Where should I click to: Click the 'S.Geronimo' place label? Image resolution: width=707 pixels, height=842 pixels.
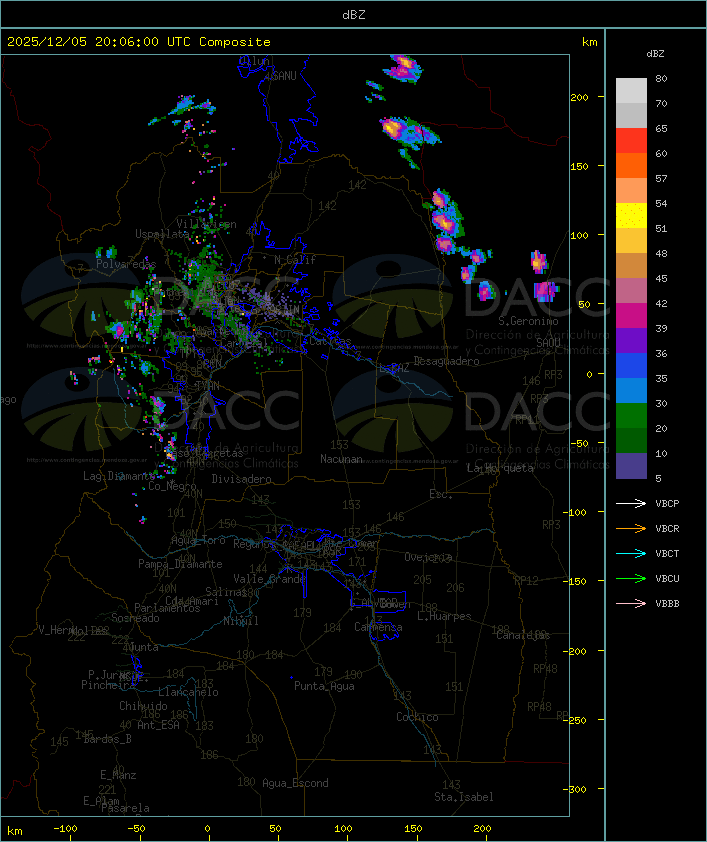[x=528, y=321]
